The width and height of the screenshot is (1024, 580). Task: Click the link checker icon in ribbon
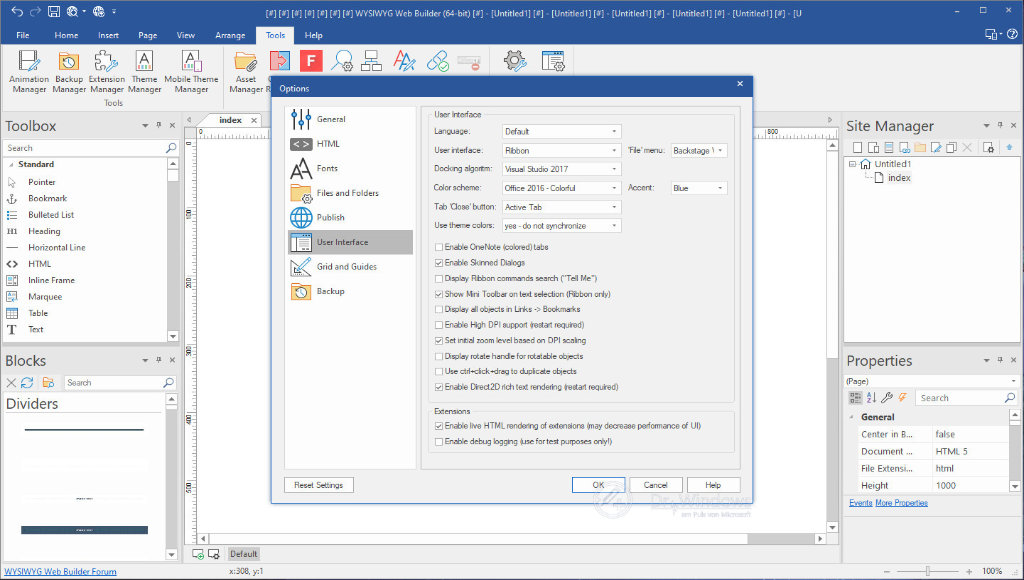click(x=438, y=61)
